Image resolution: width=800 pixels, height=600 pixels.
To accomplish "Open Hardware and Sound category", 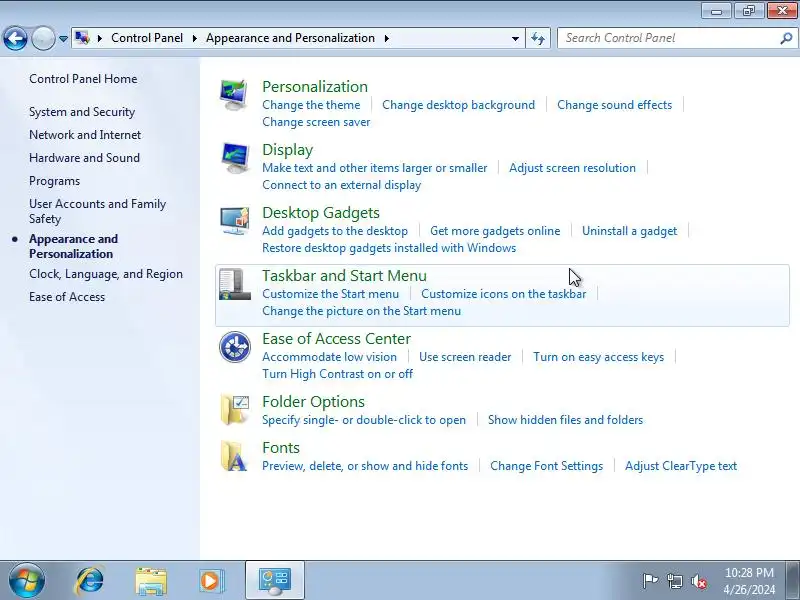I will [x=84, y=158].
